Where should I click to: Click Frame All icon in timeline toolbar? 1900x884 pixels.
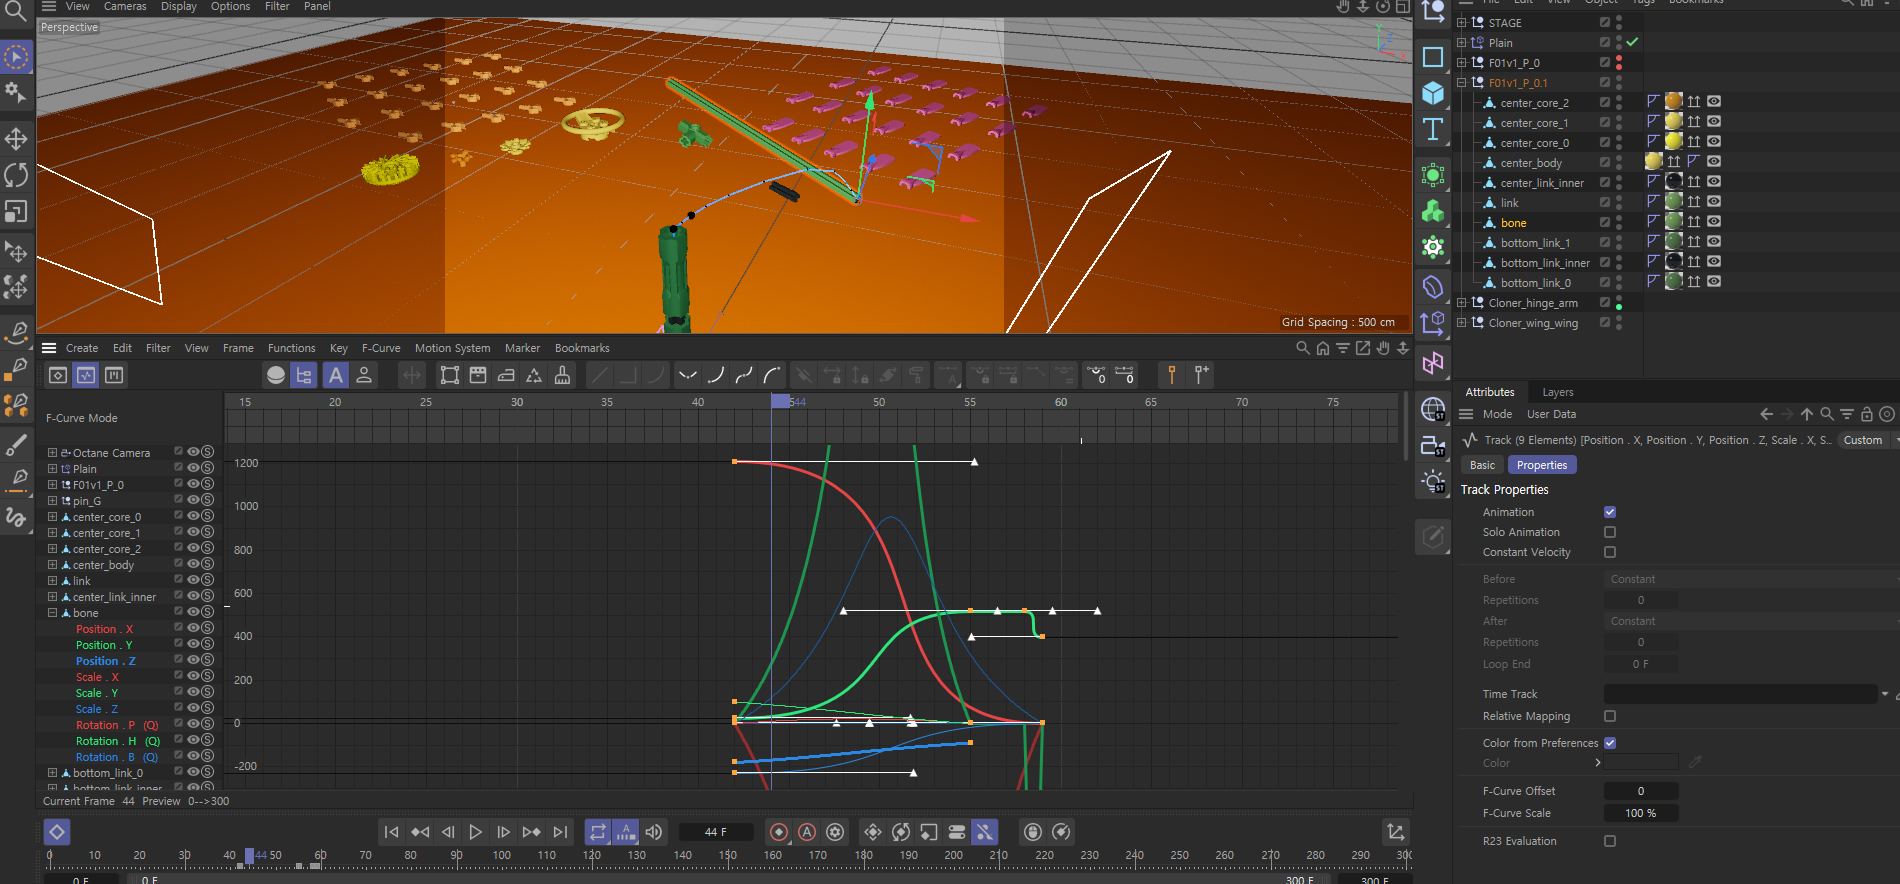(450, 375)
